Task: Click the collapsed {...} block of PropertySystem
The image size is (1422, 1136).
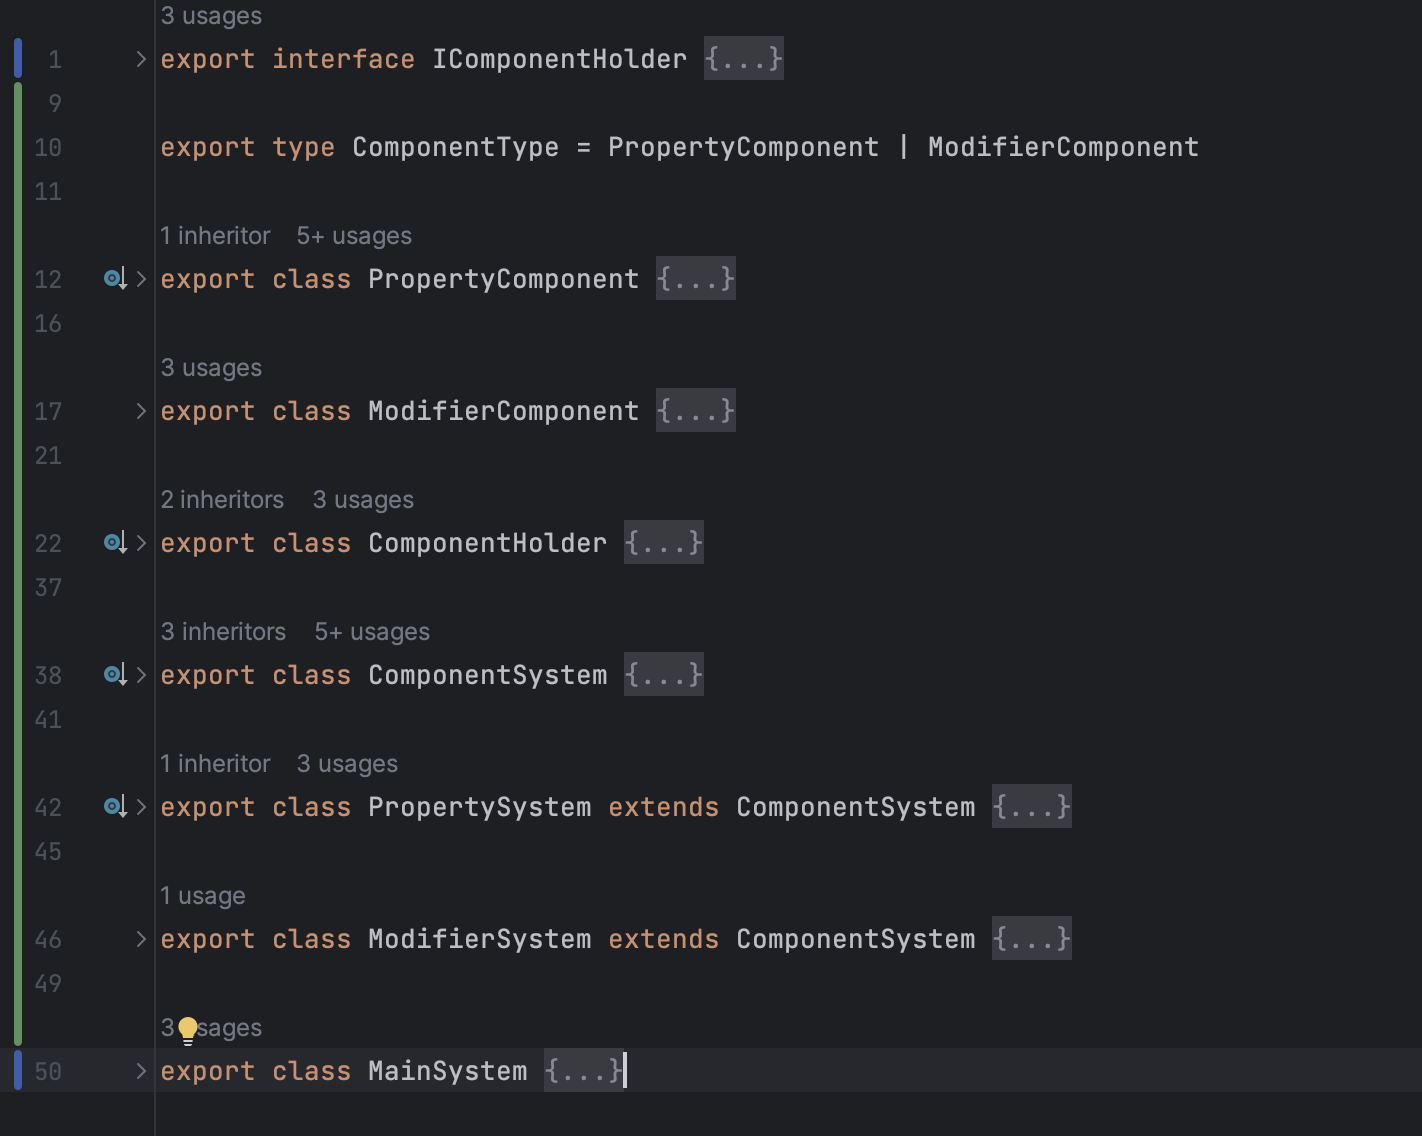Action: [x=1032, y=807]
